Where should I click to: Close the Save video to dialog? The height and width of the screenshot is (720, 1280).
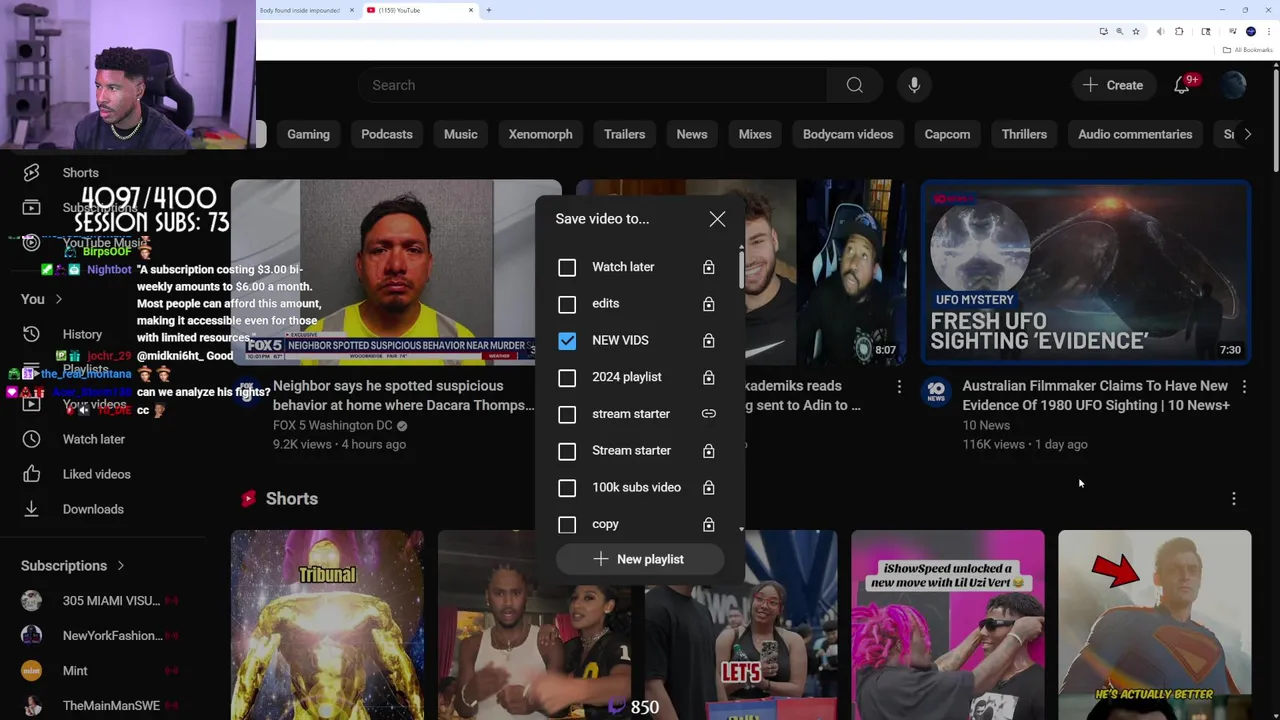tap(717, 219)
